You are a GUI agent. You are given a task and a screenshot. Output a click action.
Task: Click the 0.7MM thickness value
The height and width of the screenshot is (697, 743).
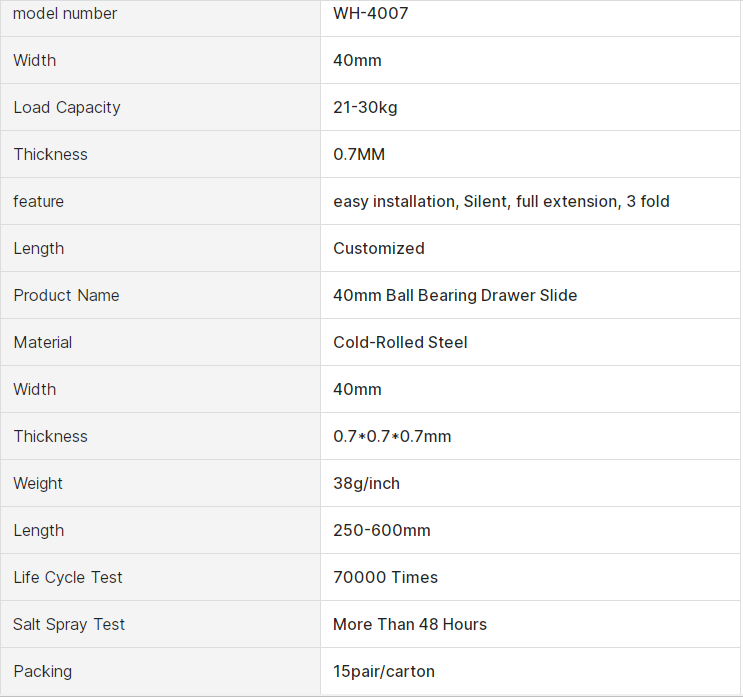click(359, 154)
